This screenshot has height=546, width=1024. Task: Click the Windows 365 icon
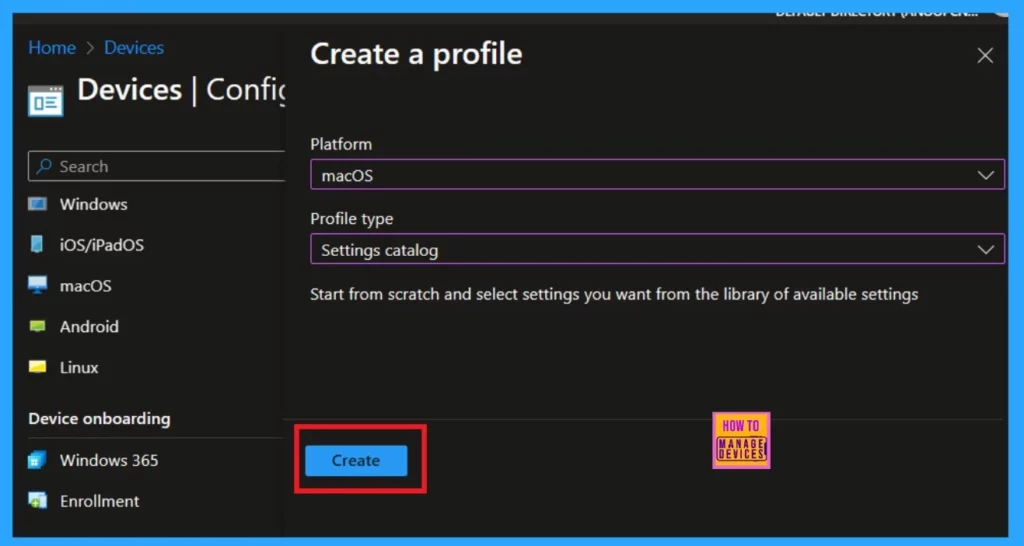click(37, 460)
